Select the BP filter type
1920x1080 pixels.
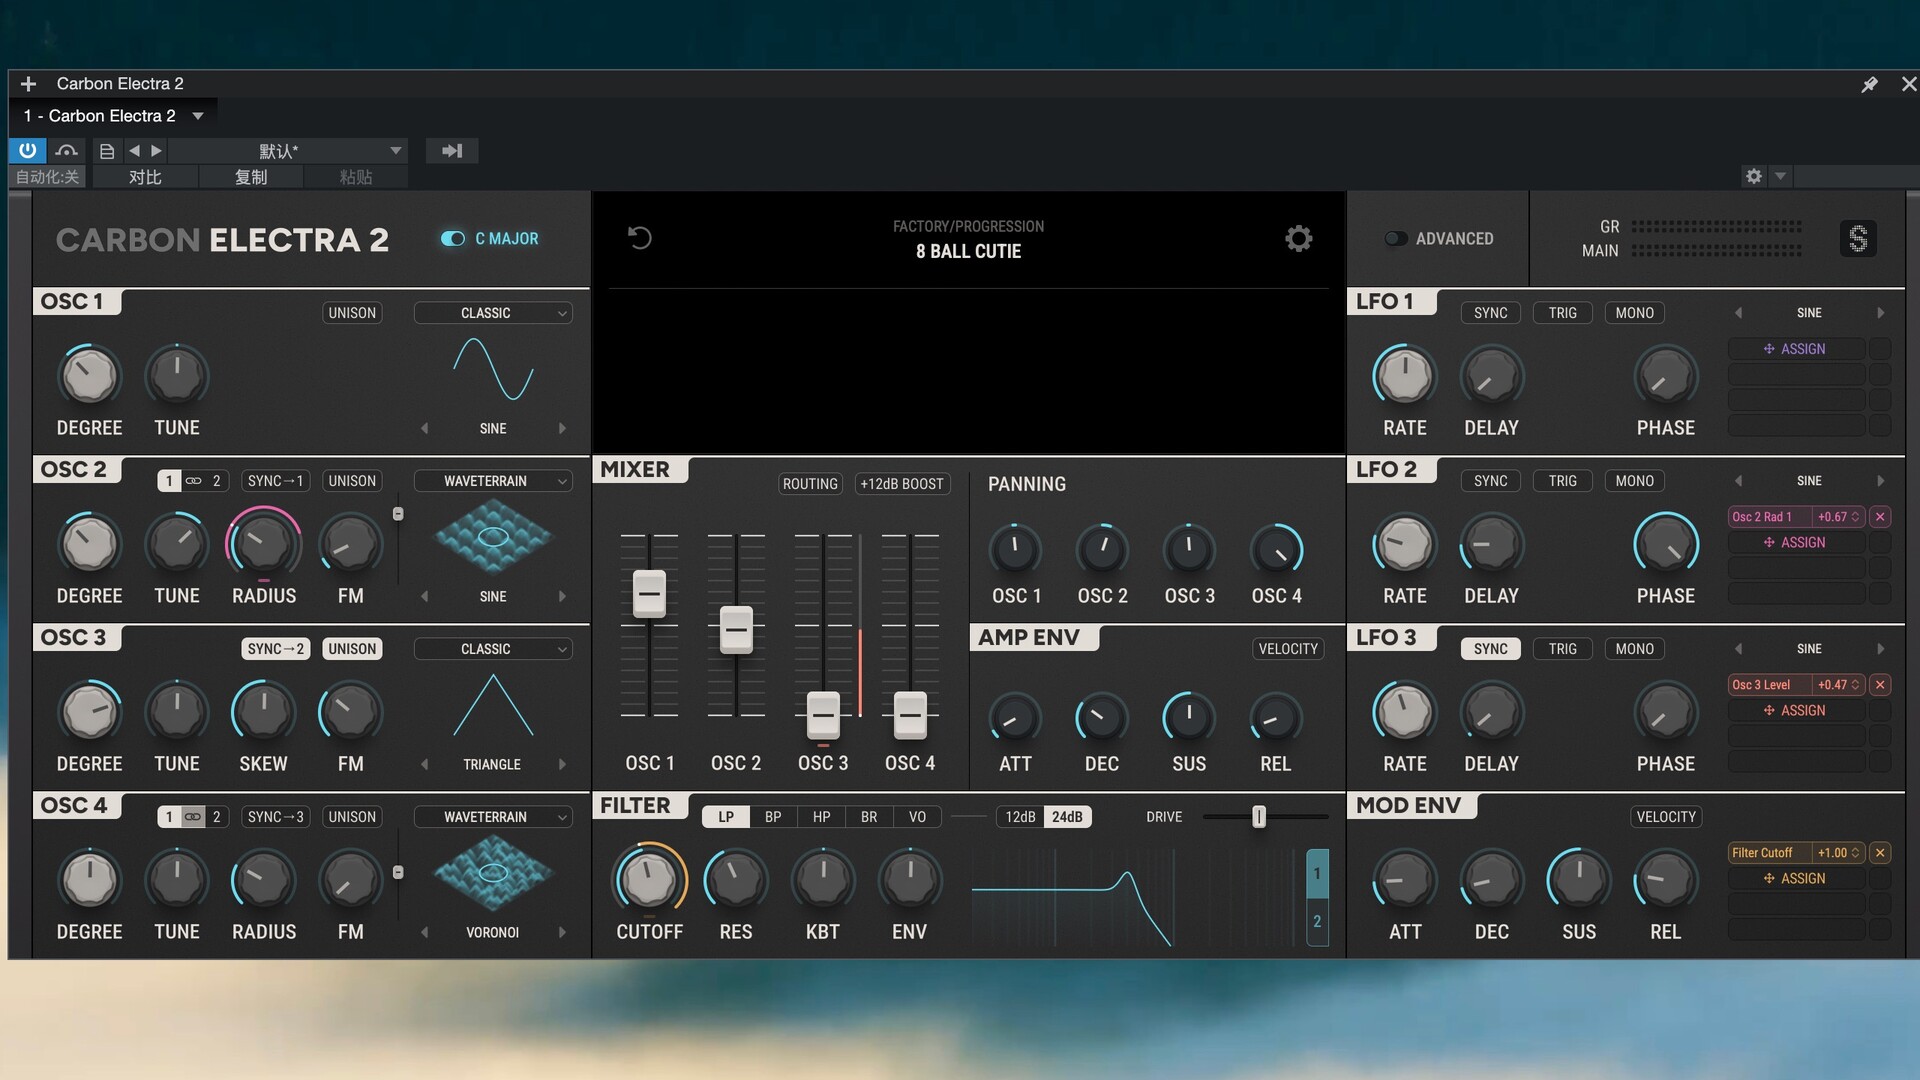click(x=773, y=817)
